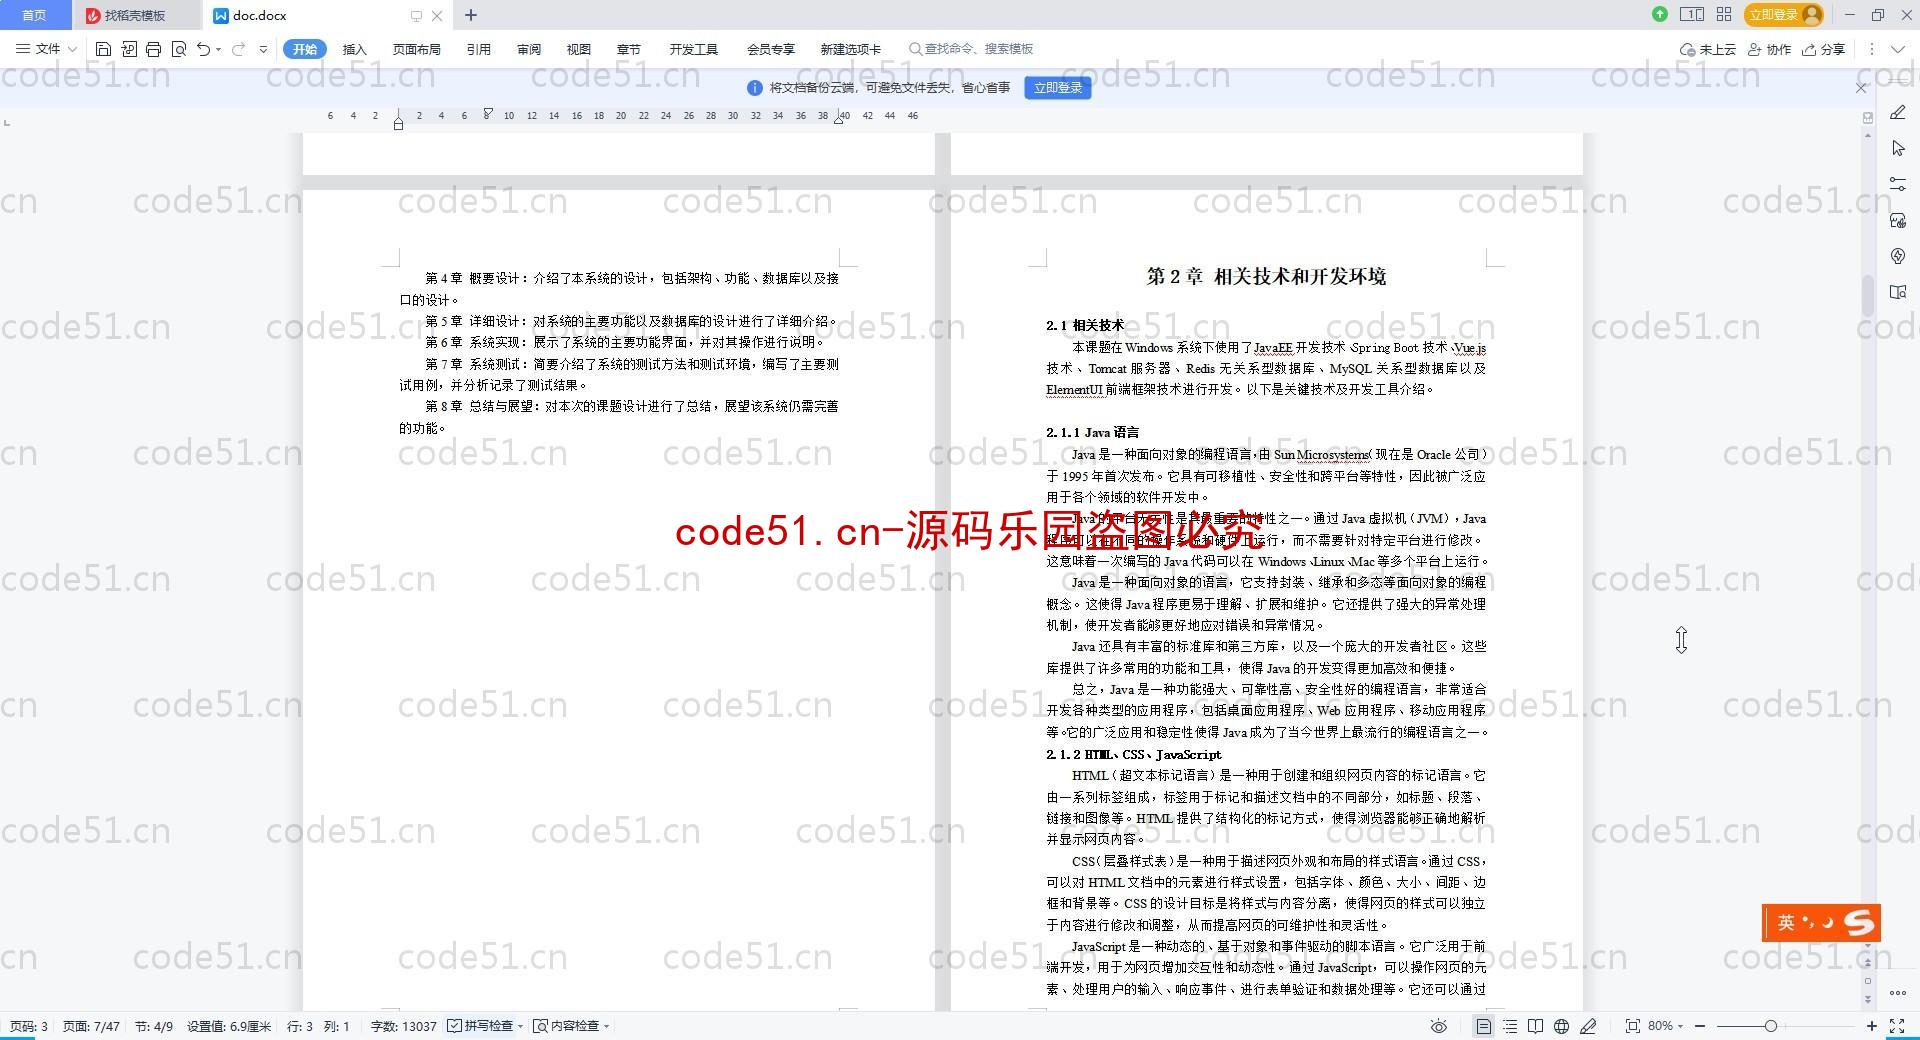The width and height of the screenshot is (1920, 1040).
Task: Click the 分享 share button
Action: tap(1823, 49)
